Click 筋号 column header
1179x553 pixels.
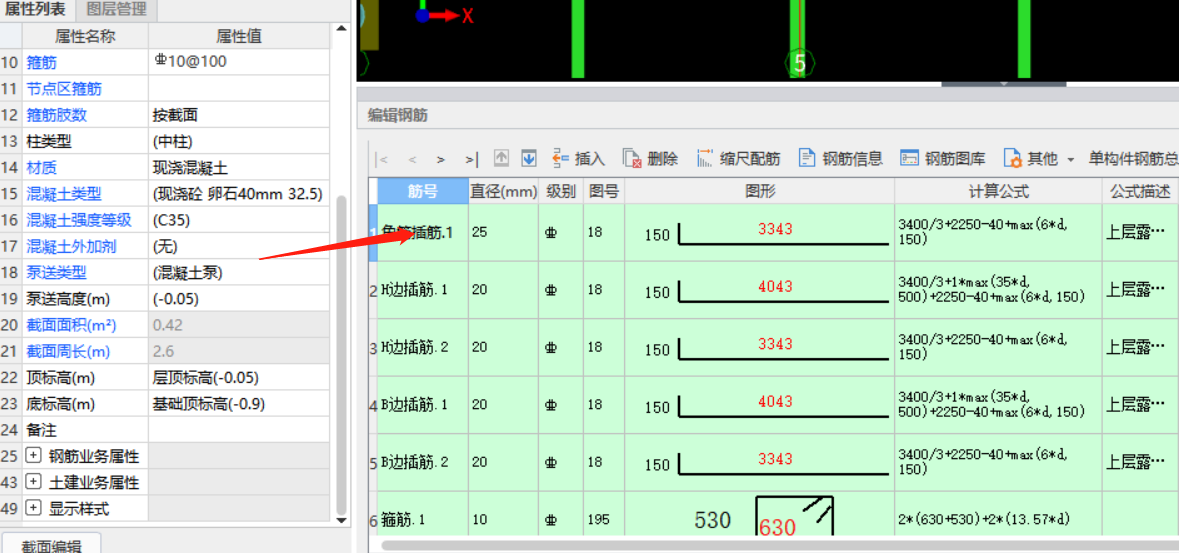click(x=423, y=191)
